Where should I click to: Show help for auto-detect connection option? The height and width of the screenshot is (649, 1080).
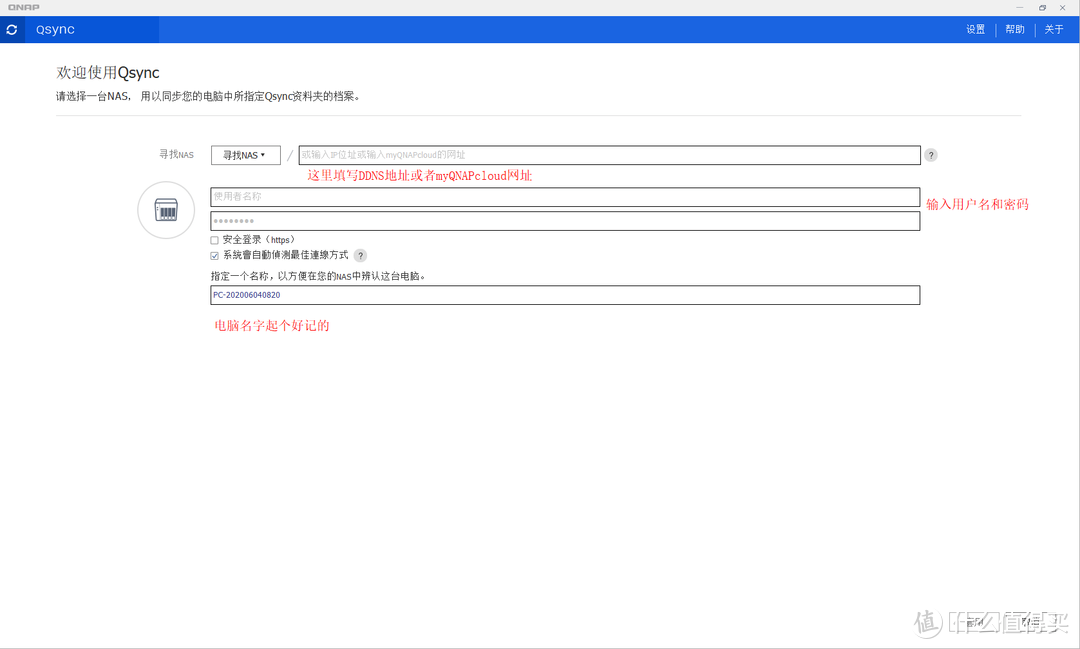[360, 256]
